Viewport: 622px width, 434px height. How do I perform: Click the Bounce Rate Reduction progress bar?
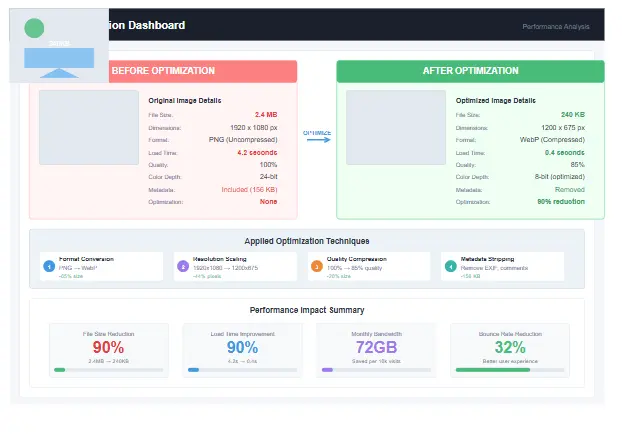508,369
